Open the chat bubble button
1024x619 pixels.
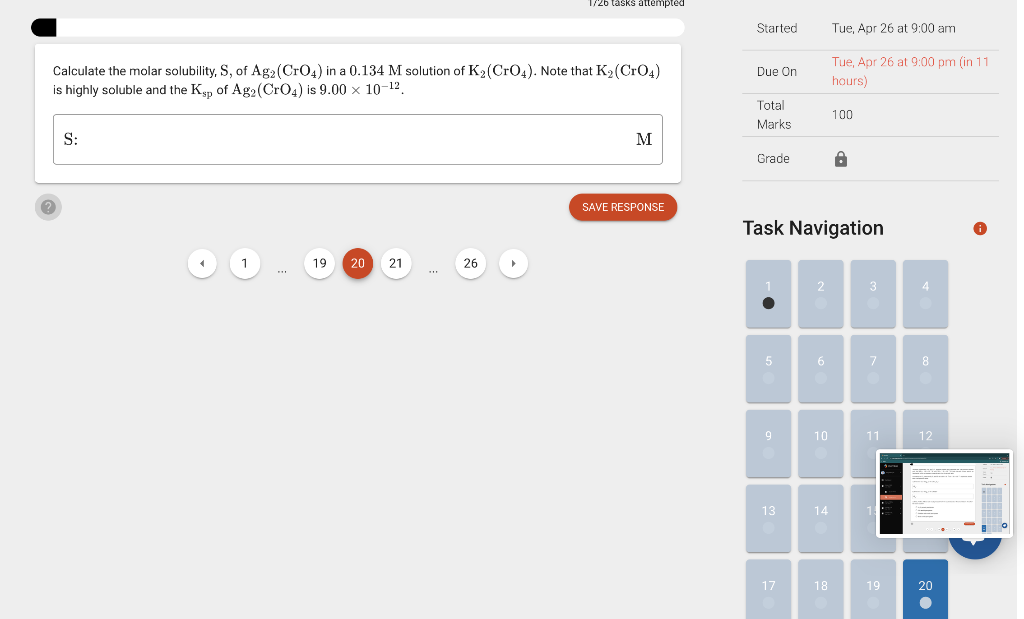tap(974, 545)
